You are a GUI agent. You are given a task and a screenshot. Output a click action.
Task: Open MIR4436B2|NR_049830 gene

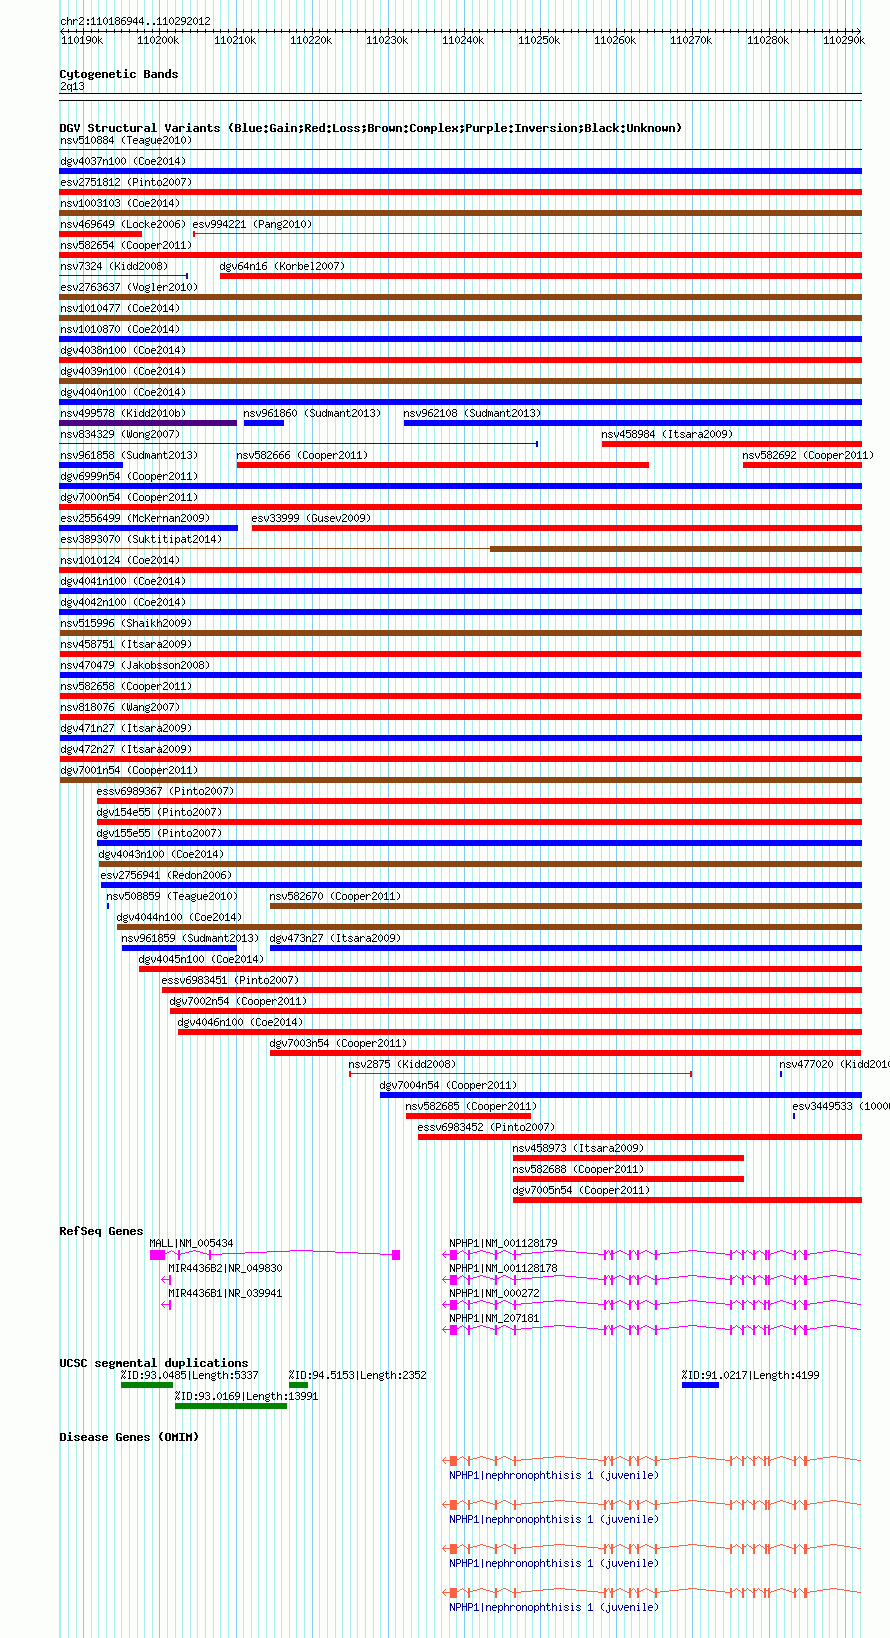[225, 1268]
